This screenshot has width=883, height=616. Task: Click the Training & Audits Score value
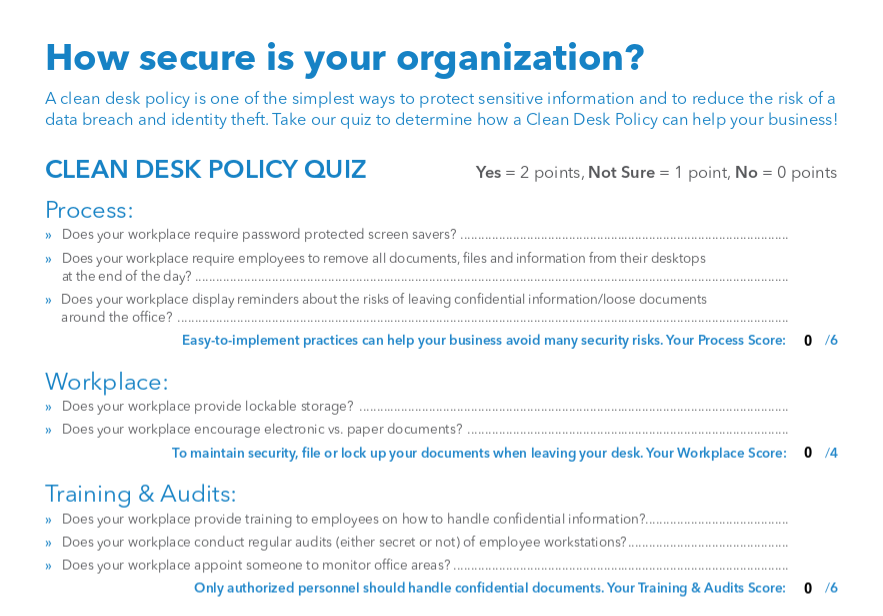click(808, 589)
